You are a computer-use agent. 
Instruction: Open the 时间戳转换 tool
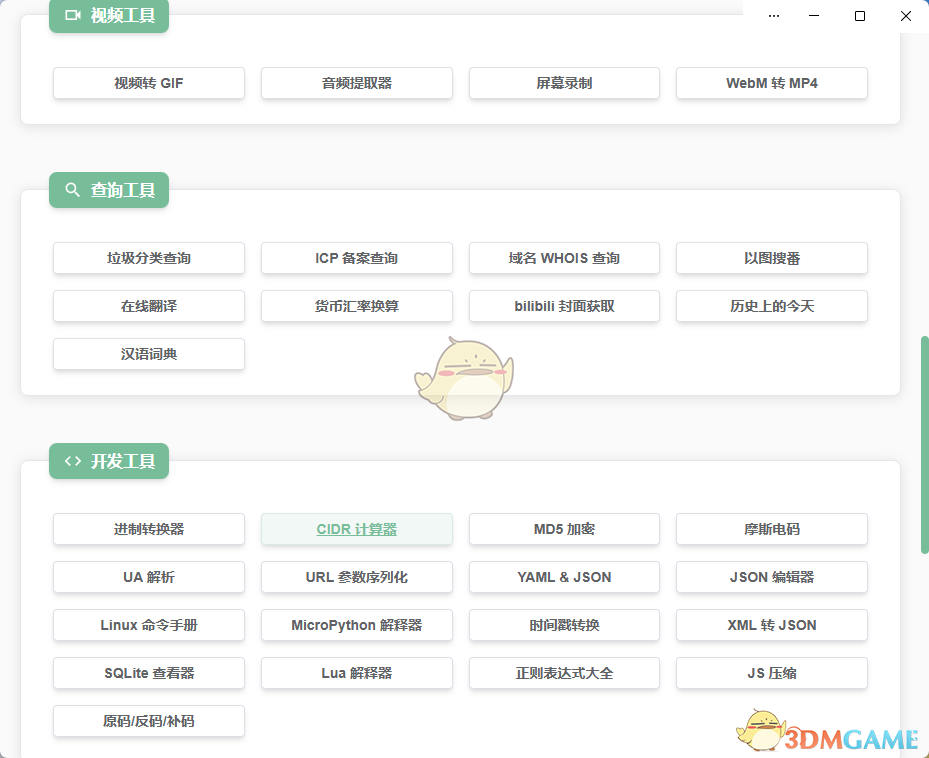(x=564, y=625)
